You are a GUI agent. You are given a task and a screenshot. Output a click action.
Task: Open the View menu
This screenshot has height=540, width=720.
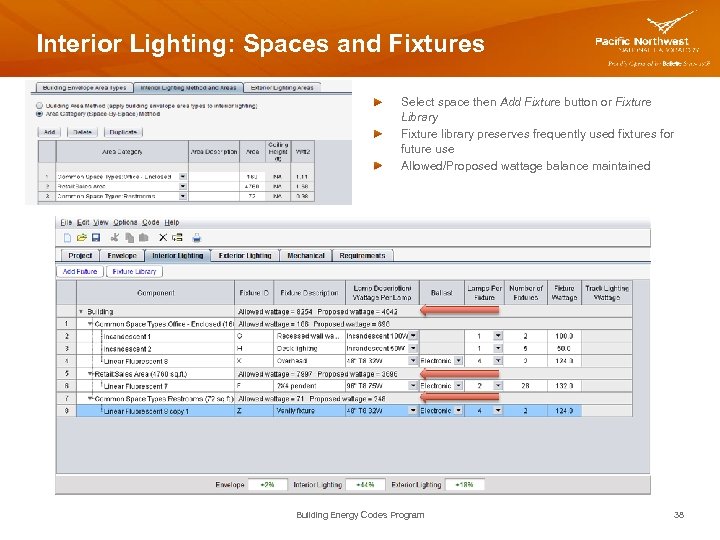101,222
